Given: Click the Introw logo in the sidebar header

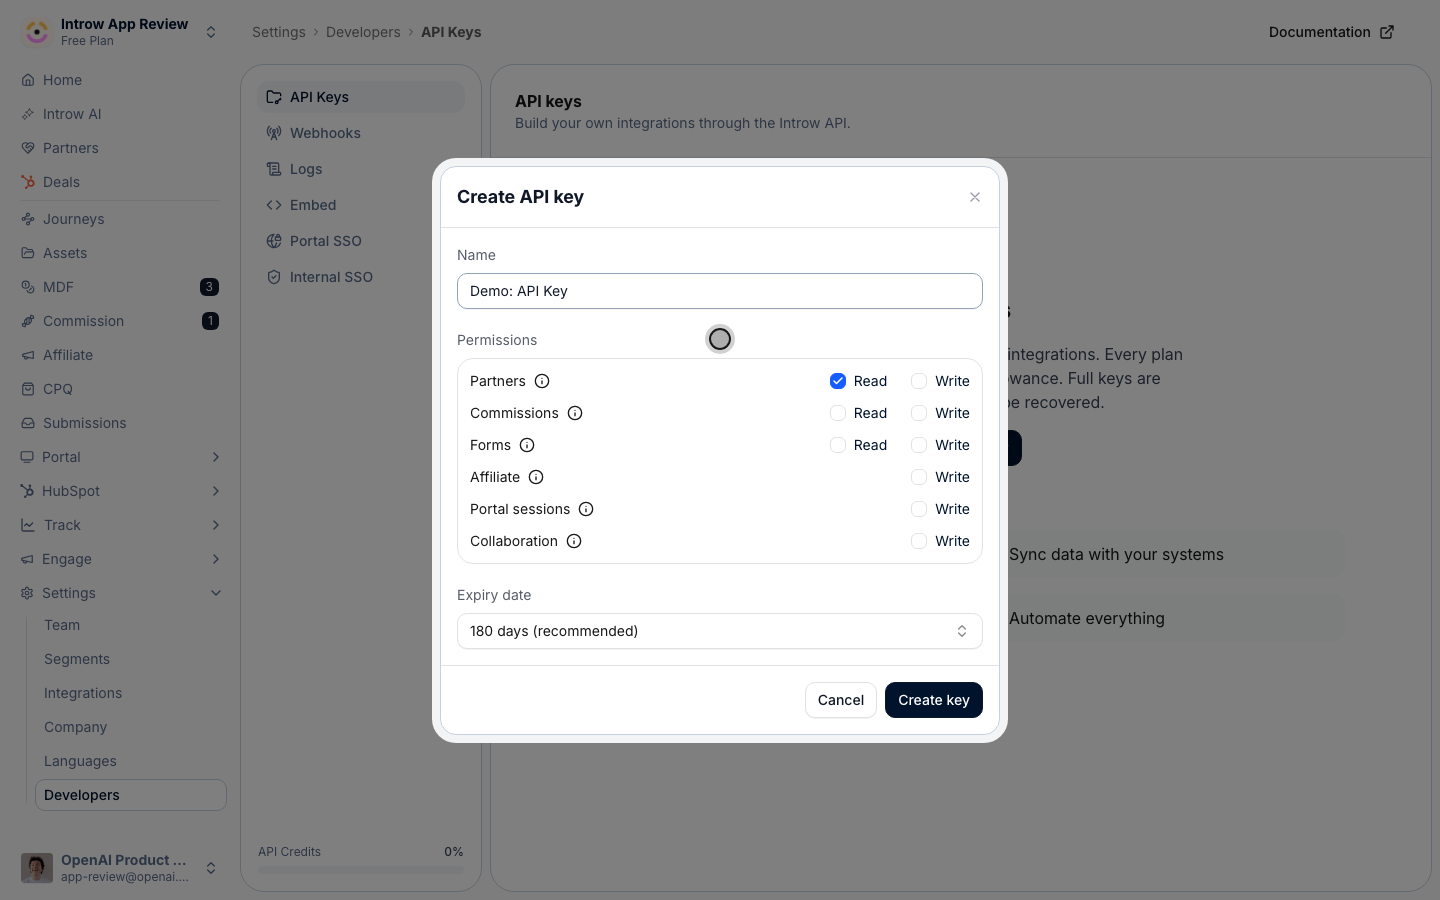Looking at the screenshot, I should [x=37, y=32].
